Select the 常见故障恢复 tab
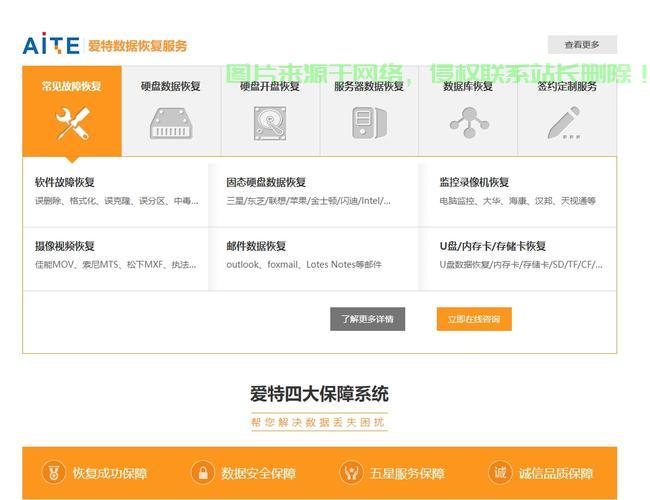This screenshot has width=650, height=500. (x=72, y=111)
